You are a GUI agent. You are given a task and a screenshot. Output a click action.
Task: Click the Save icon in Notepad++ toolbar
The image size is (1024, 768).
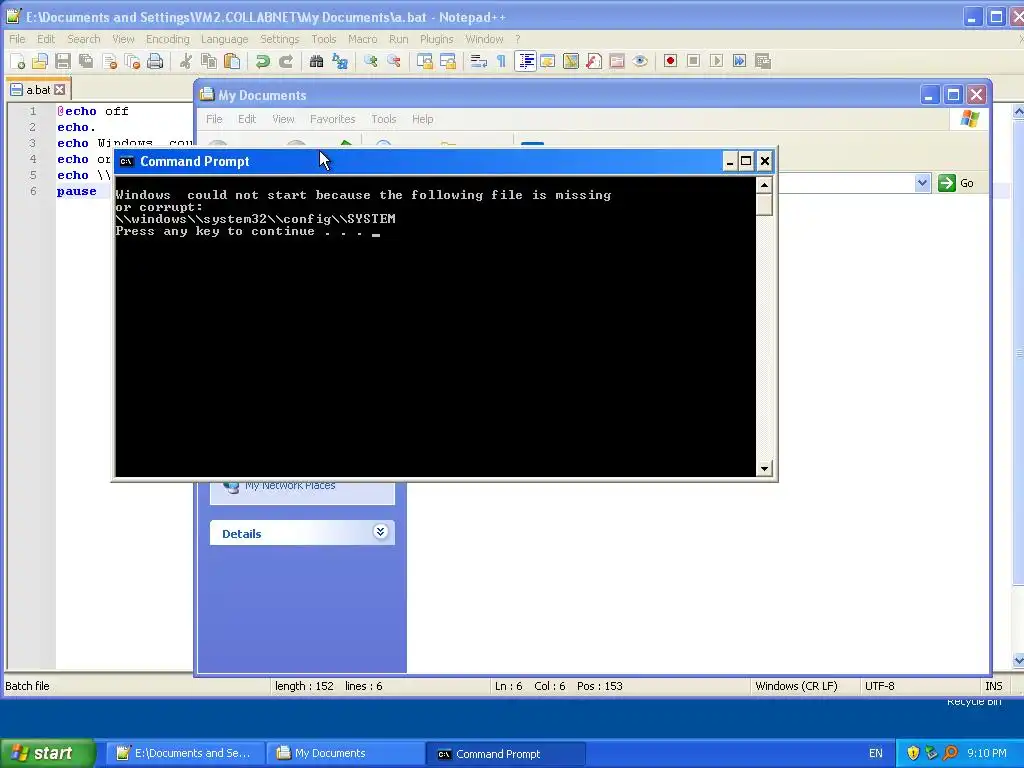coord(63,61)
